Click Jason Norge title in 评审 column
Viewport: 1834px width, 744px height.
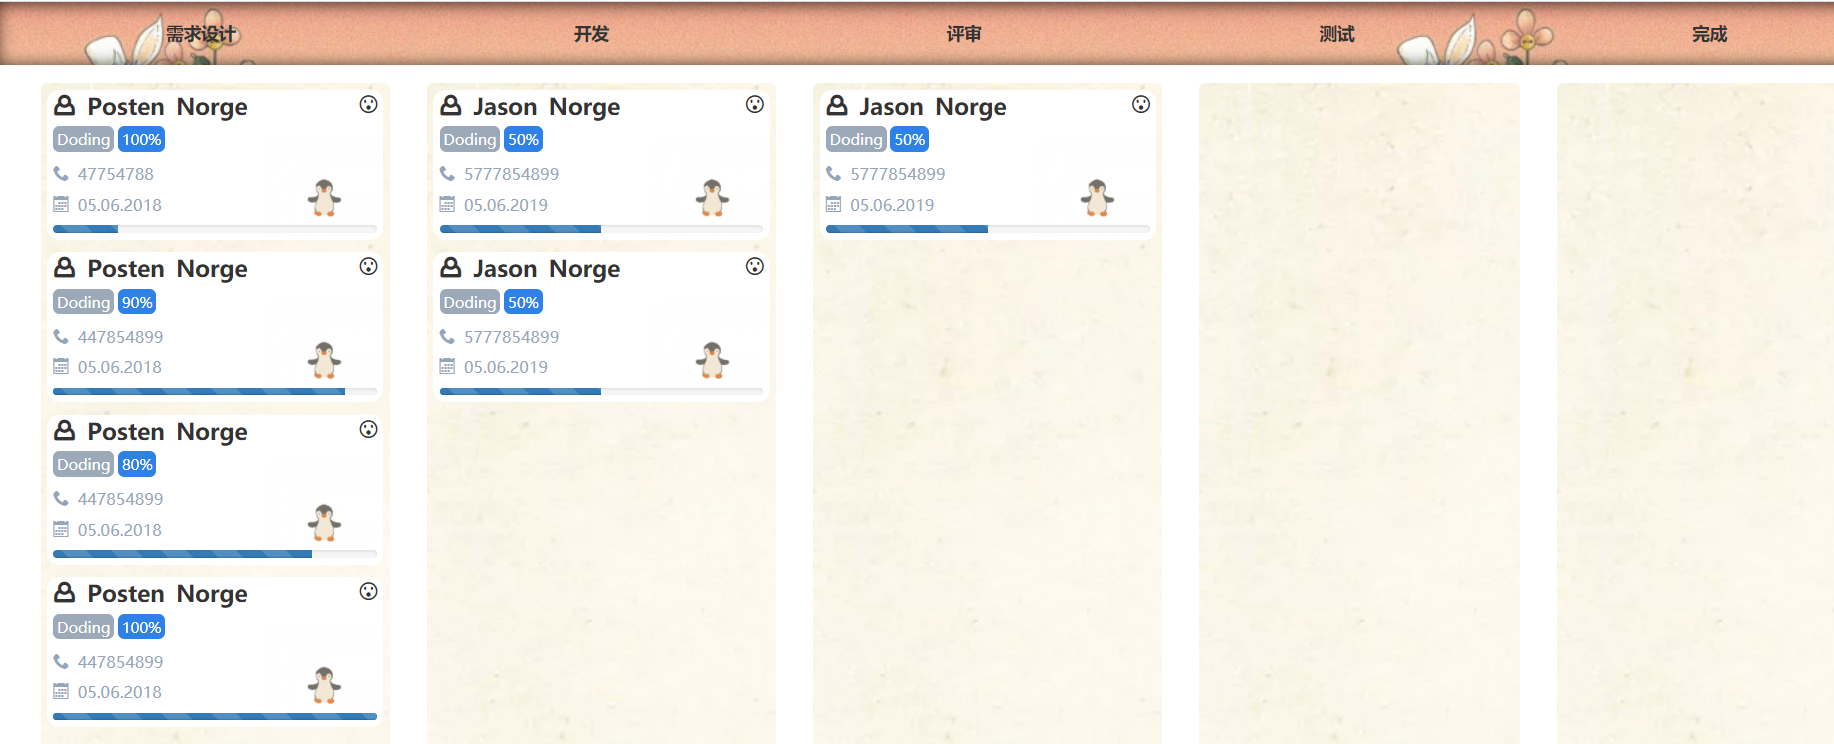tap(933, 107)
